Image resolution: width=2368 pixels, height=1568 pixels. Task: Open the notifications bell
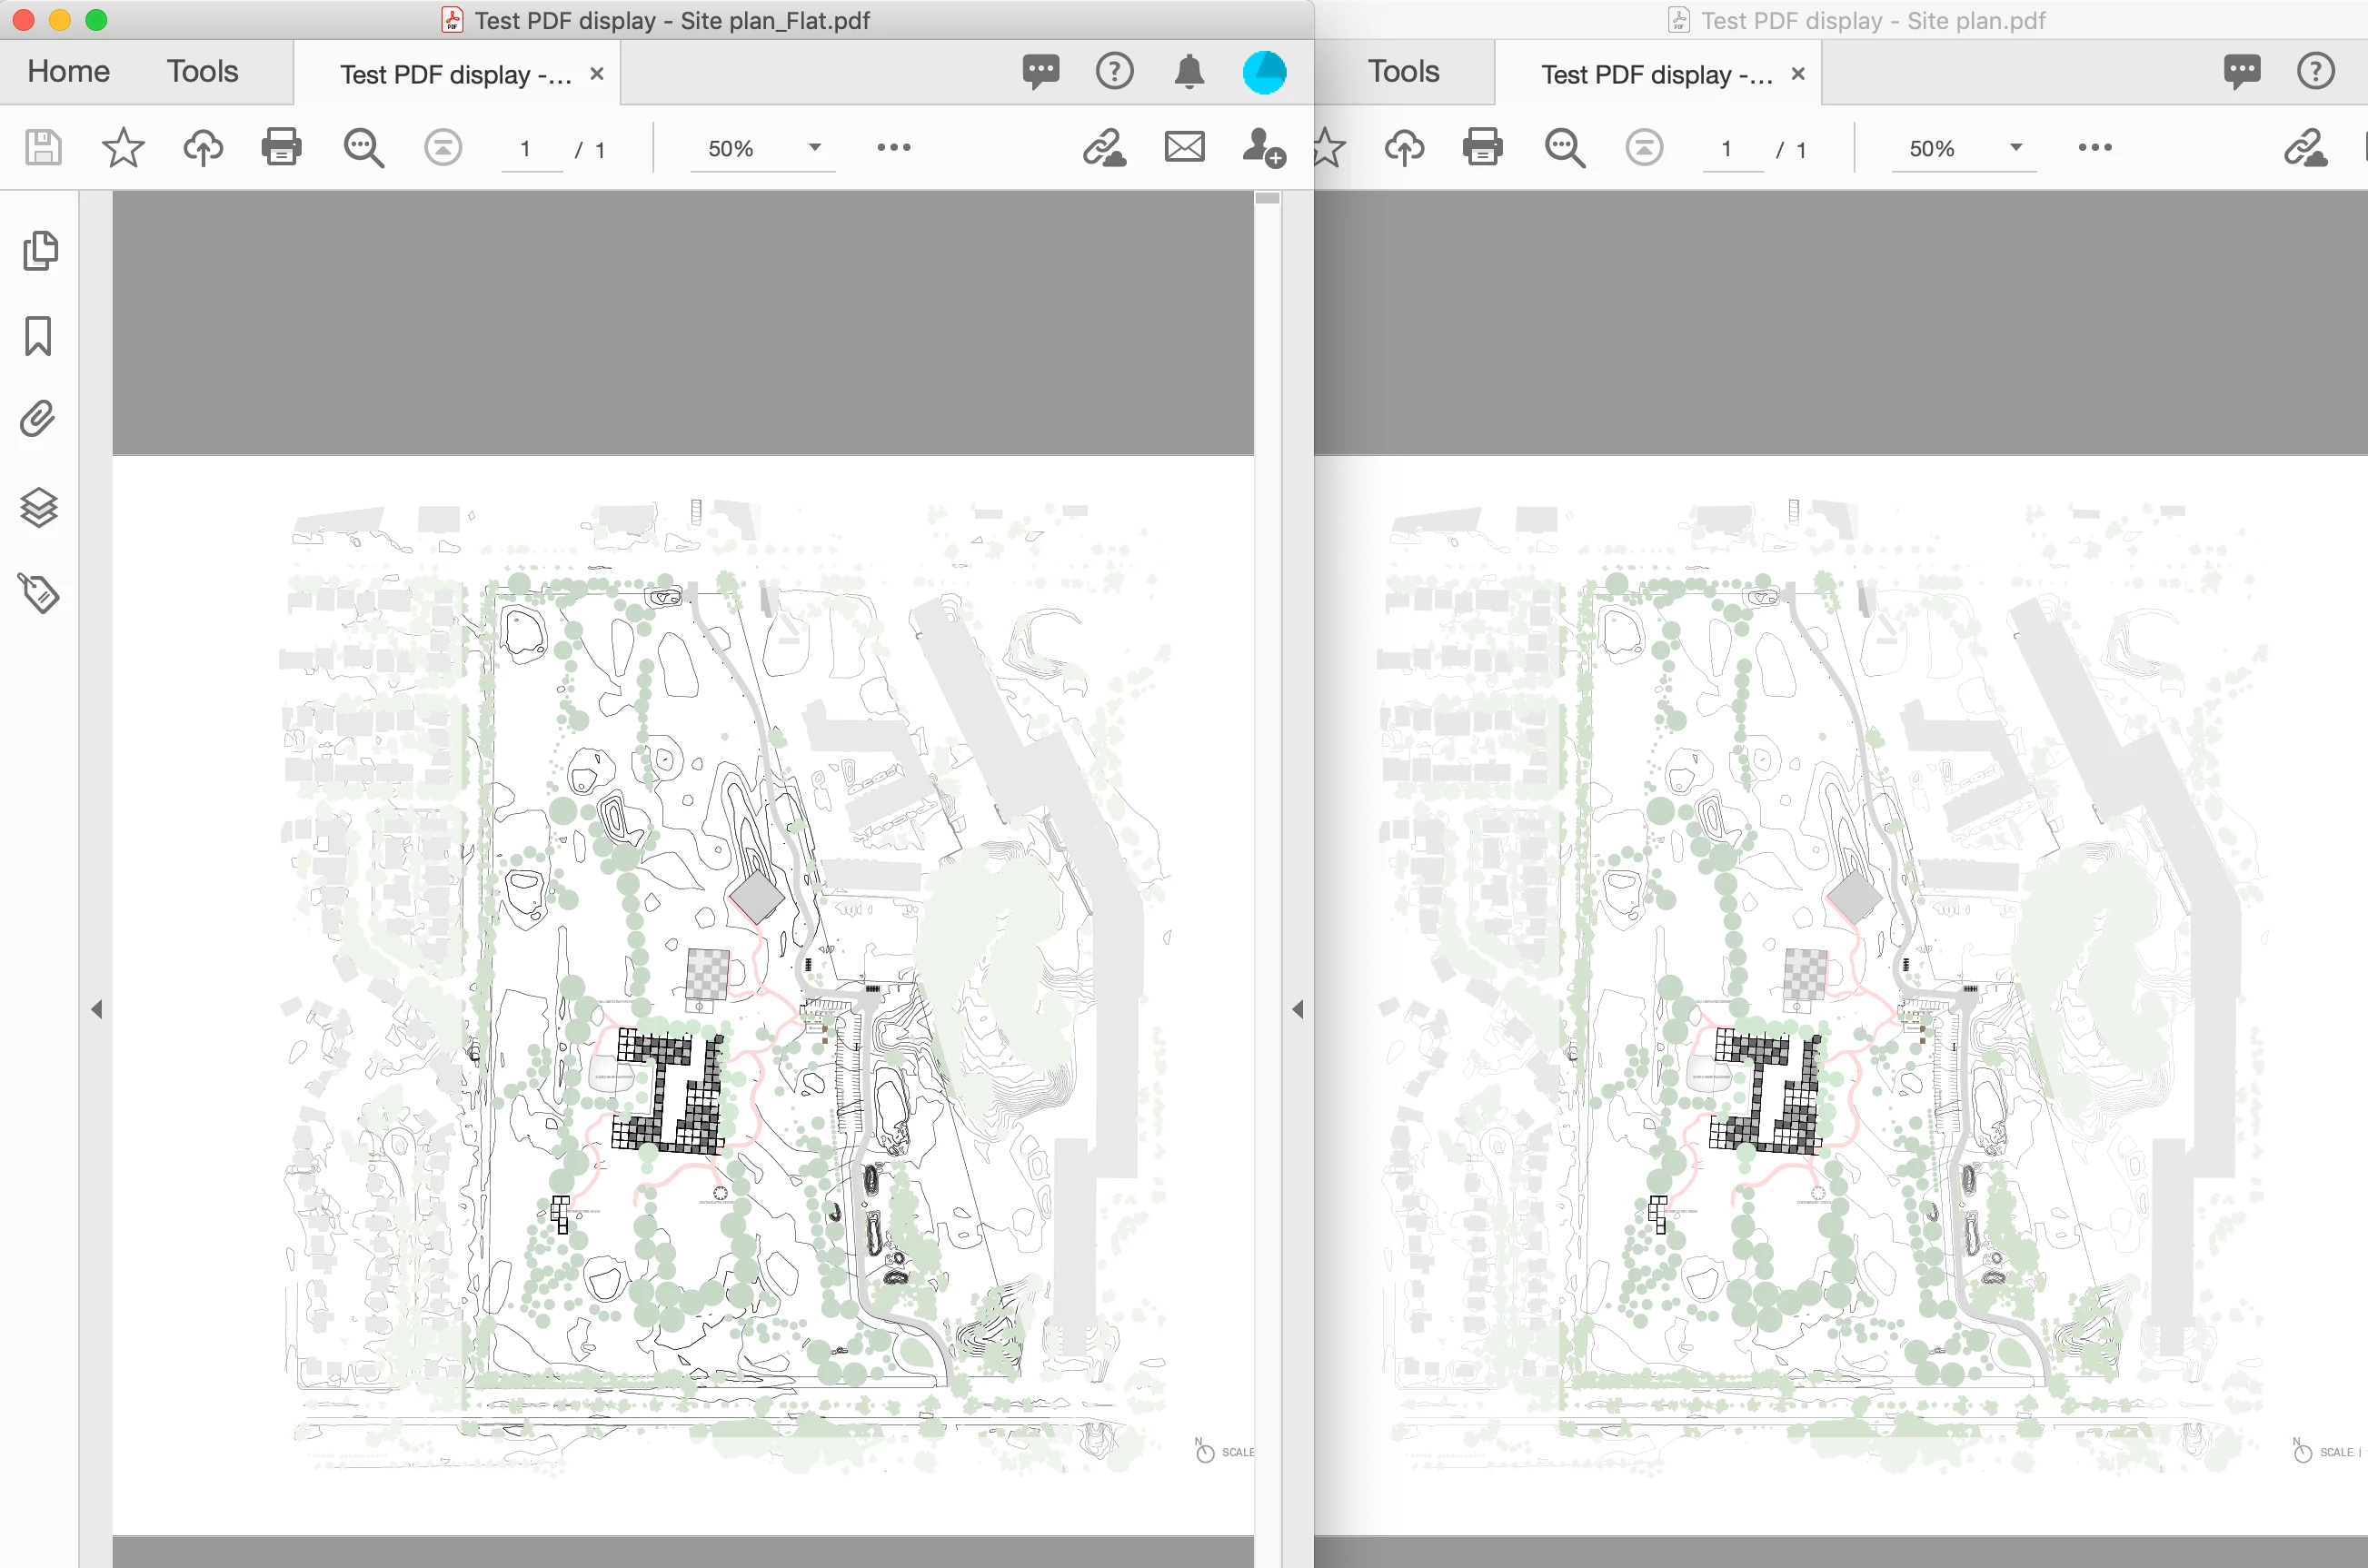[1189, 72]
